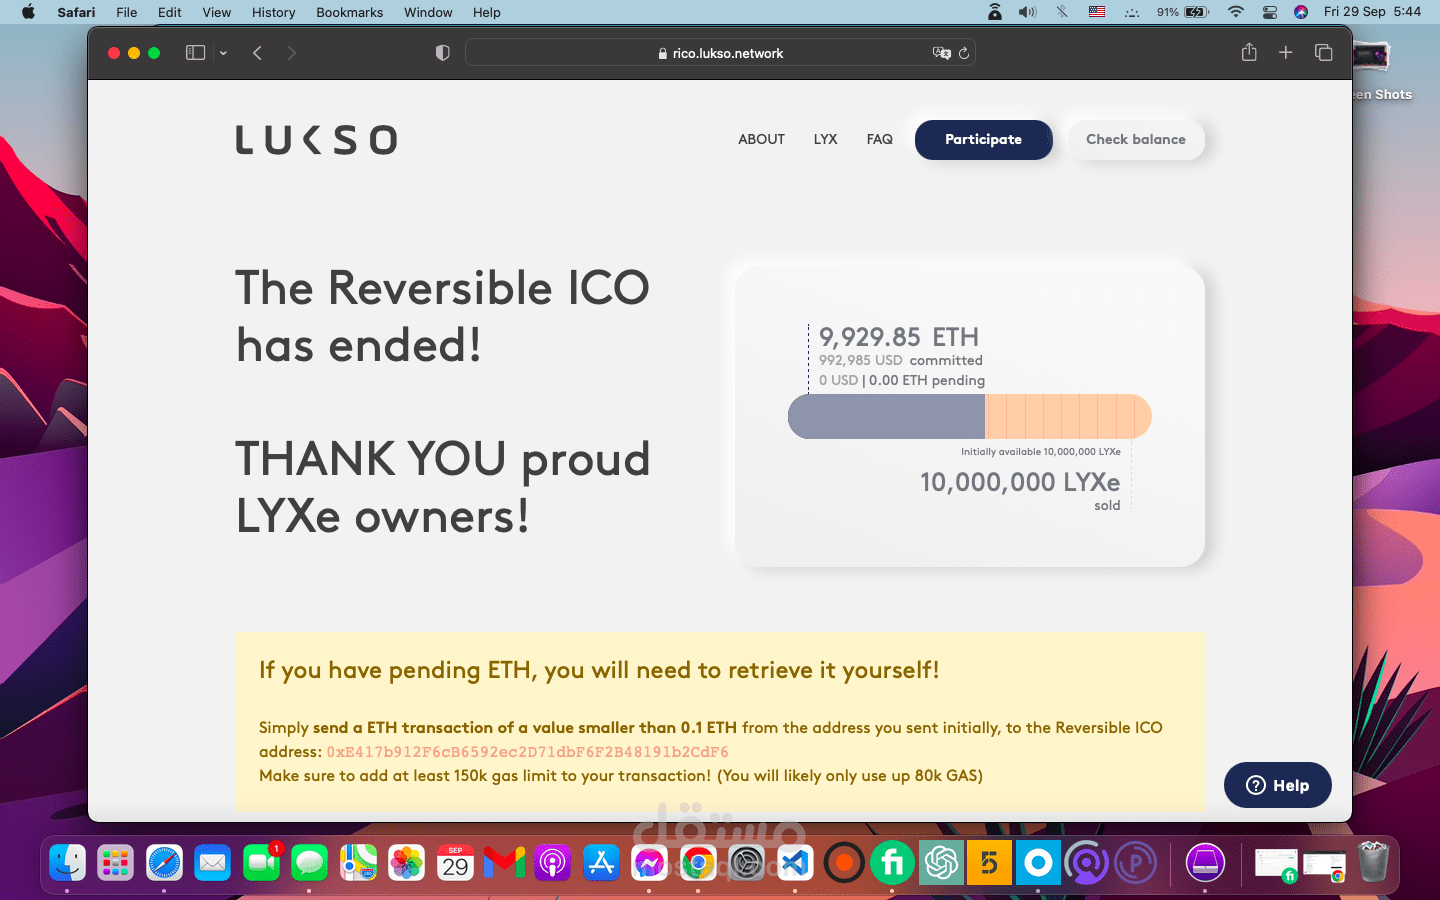Image resolution: width=1440 pixels, height=900 pixels.
Task: Open the Trash in the Dock
Action: 1374,862
